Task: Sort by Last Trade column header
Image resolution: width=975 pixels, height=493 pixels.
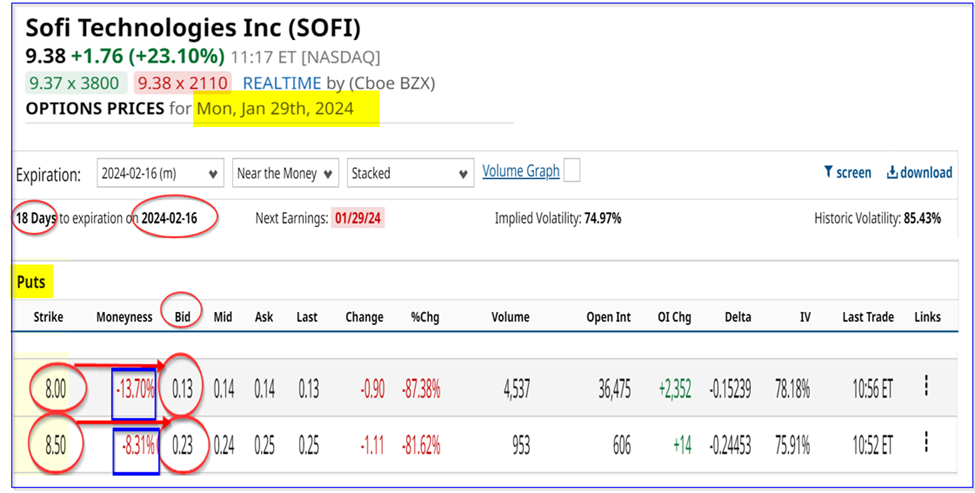Action: coord(867,317)
